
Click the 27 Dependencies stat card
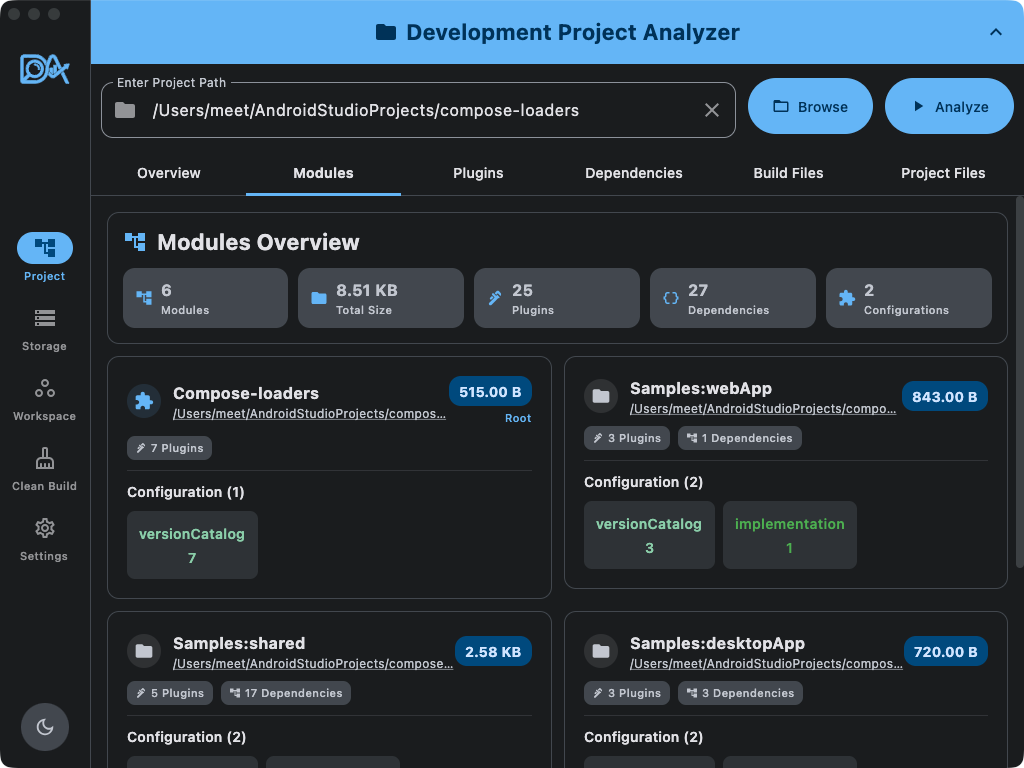pos(733,298)
